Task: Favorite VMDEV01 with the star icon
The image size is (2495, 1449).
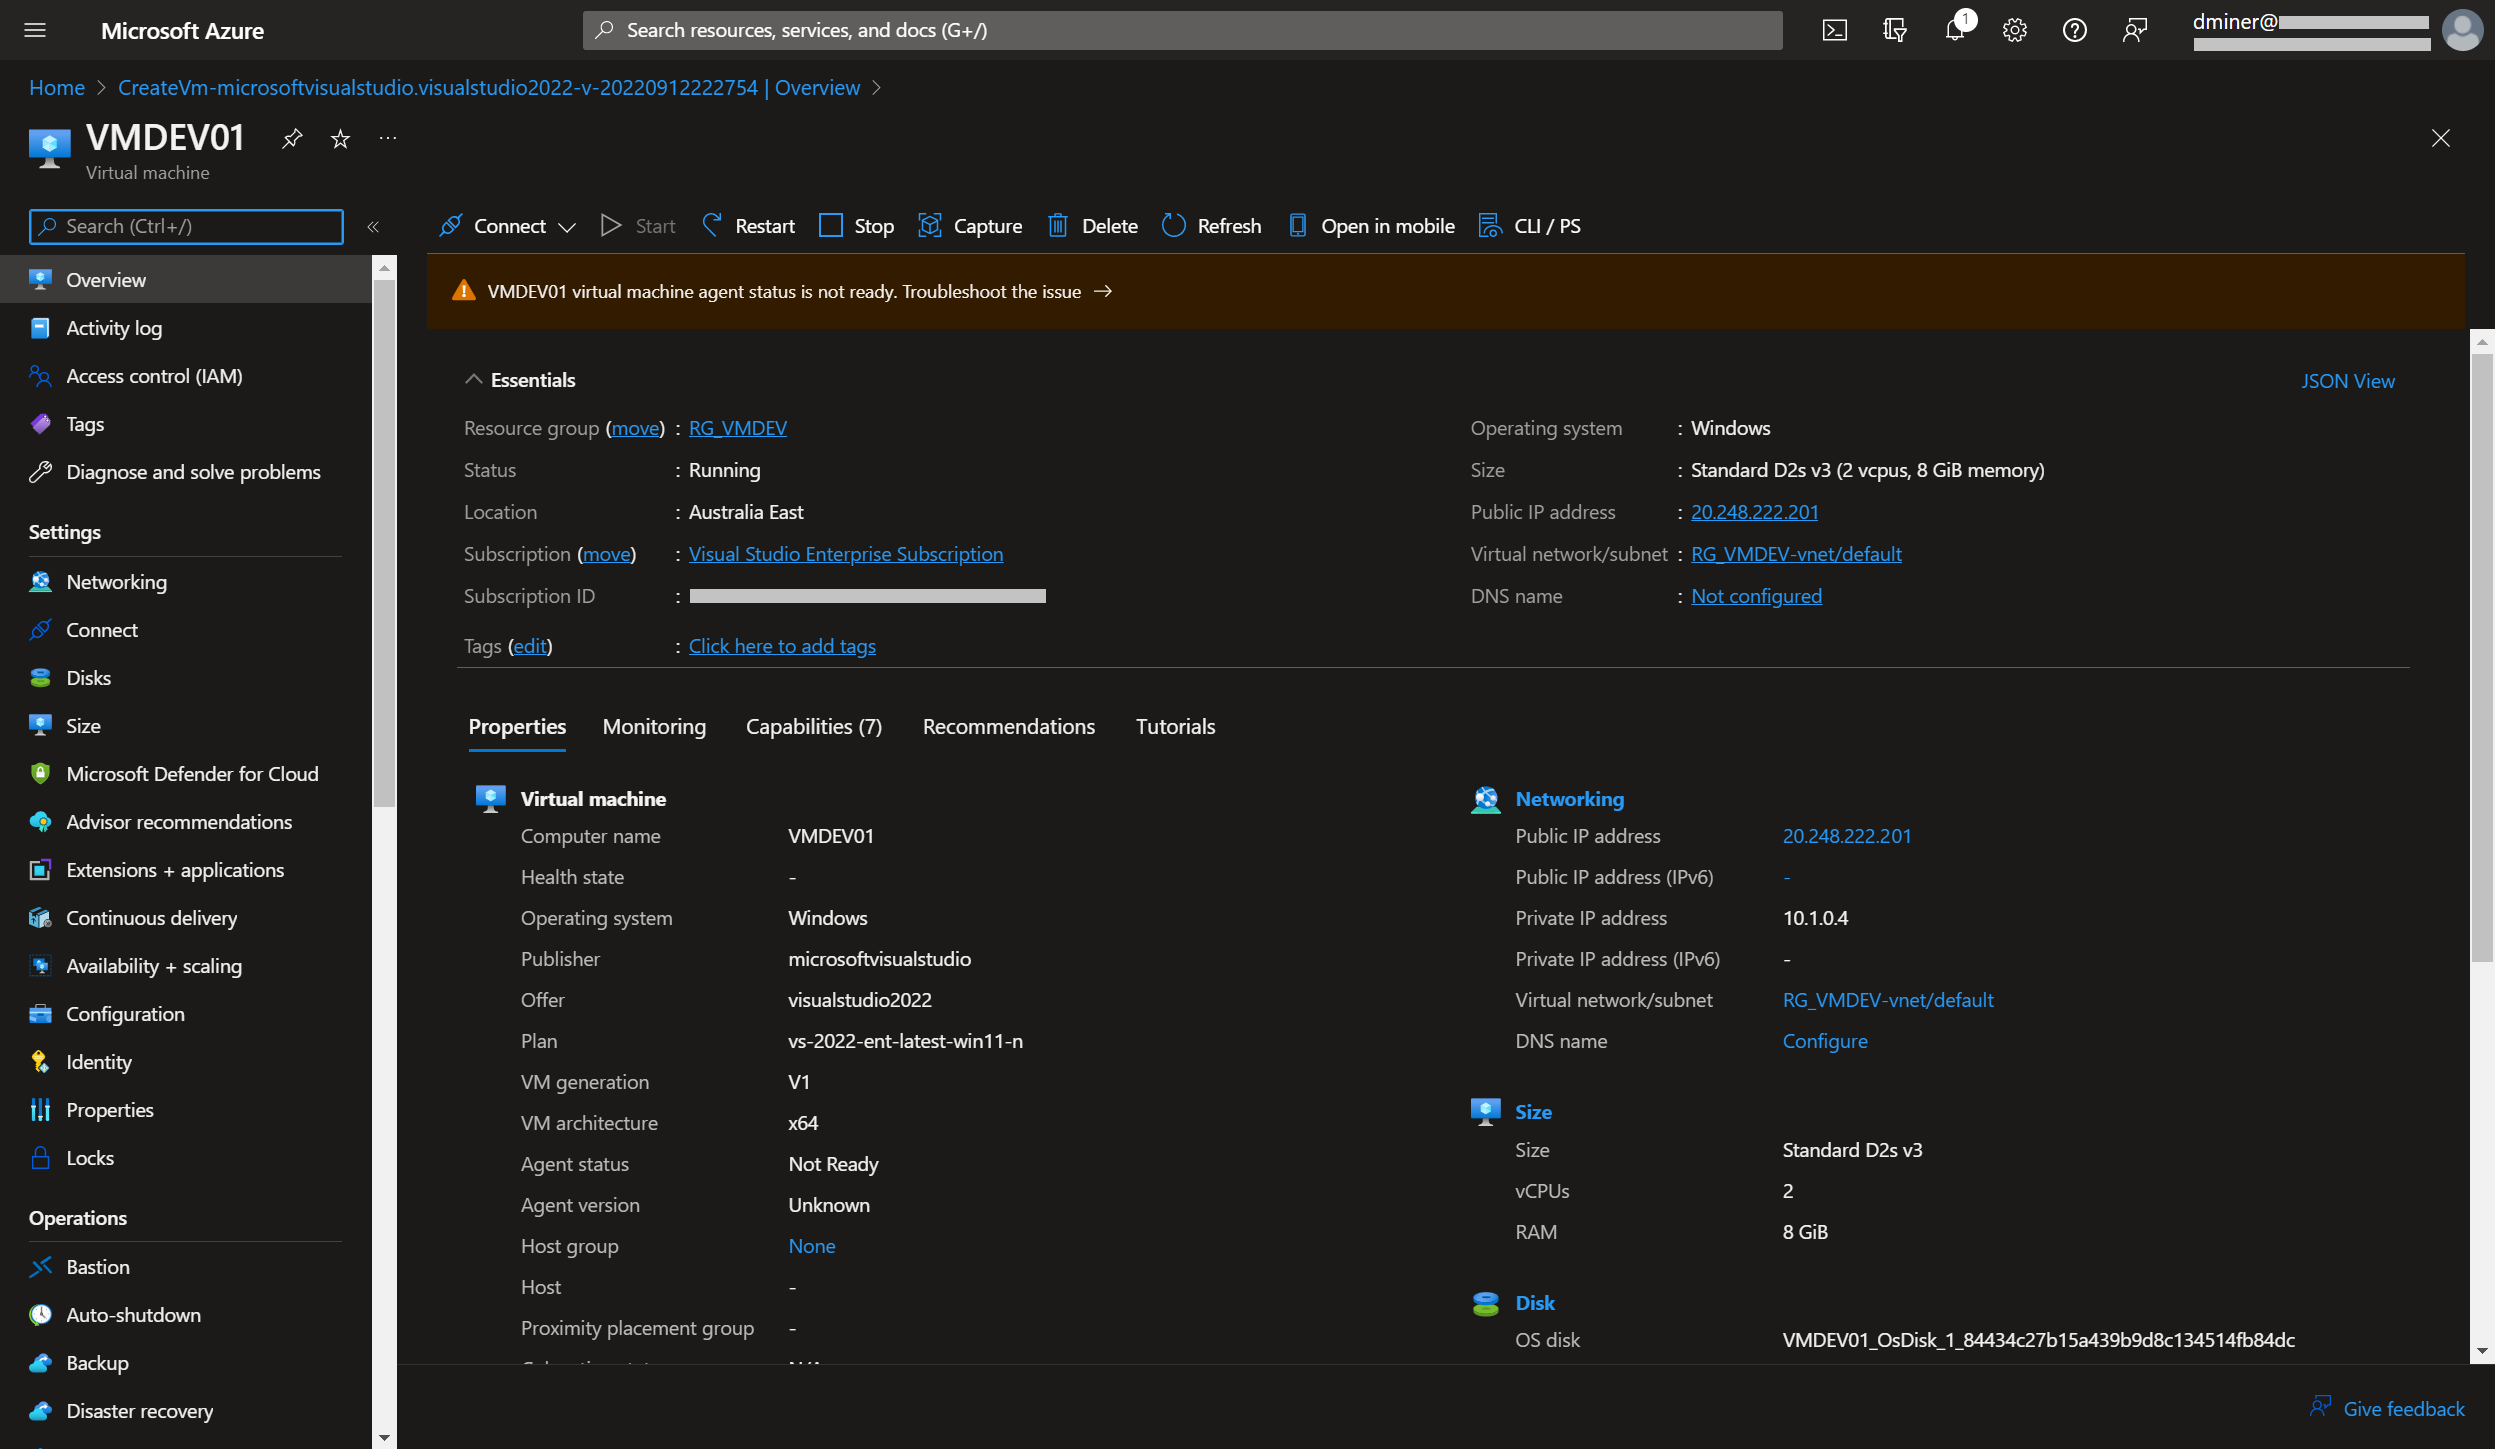Action: pyautogui.click(x=340, y=138)
